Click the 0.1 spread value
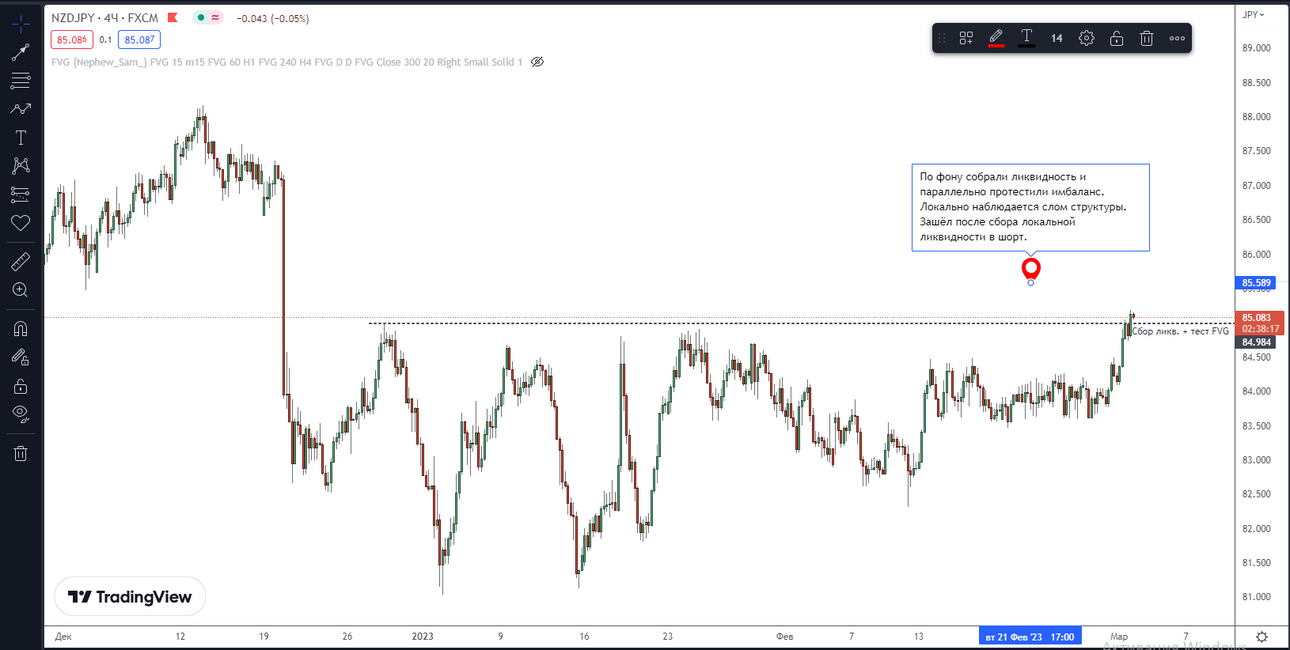 (104, 40)
